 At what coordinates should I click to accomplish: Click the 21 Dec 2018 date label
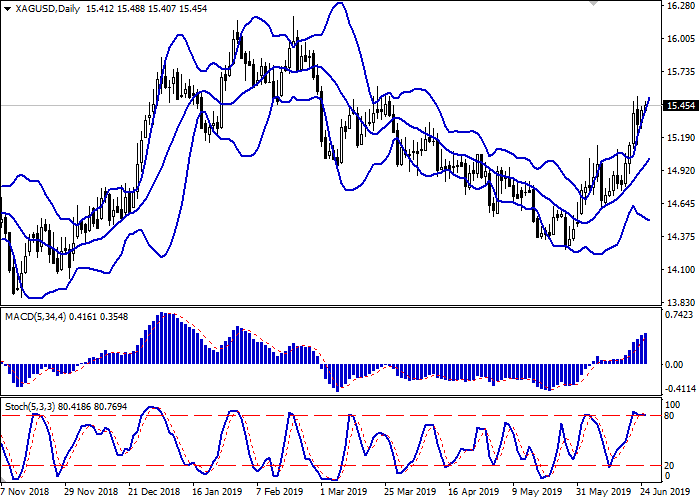pyautogui.click(x=156, y=492)
